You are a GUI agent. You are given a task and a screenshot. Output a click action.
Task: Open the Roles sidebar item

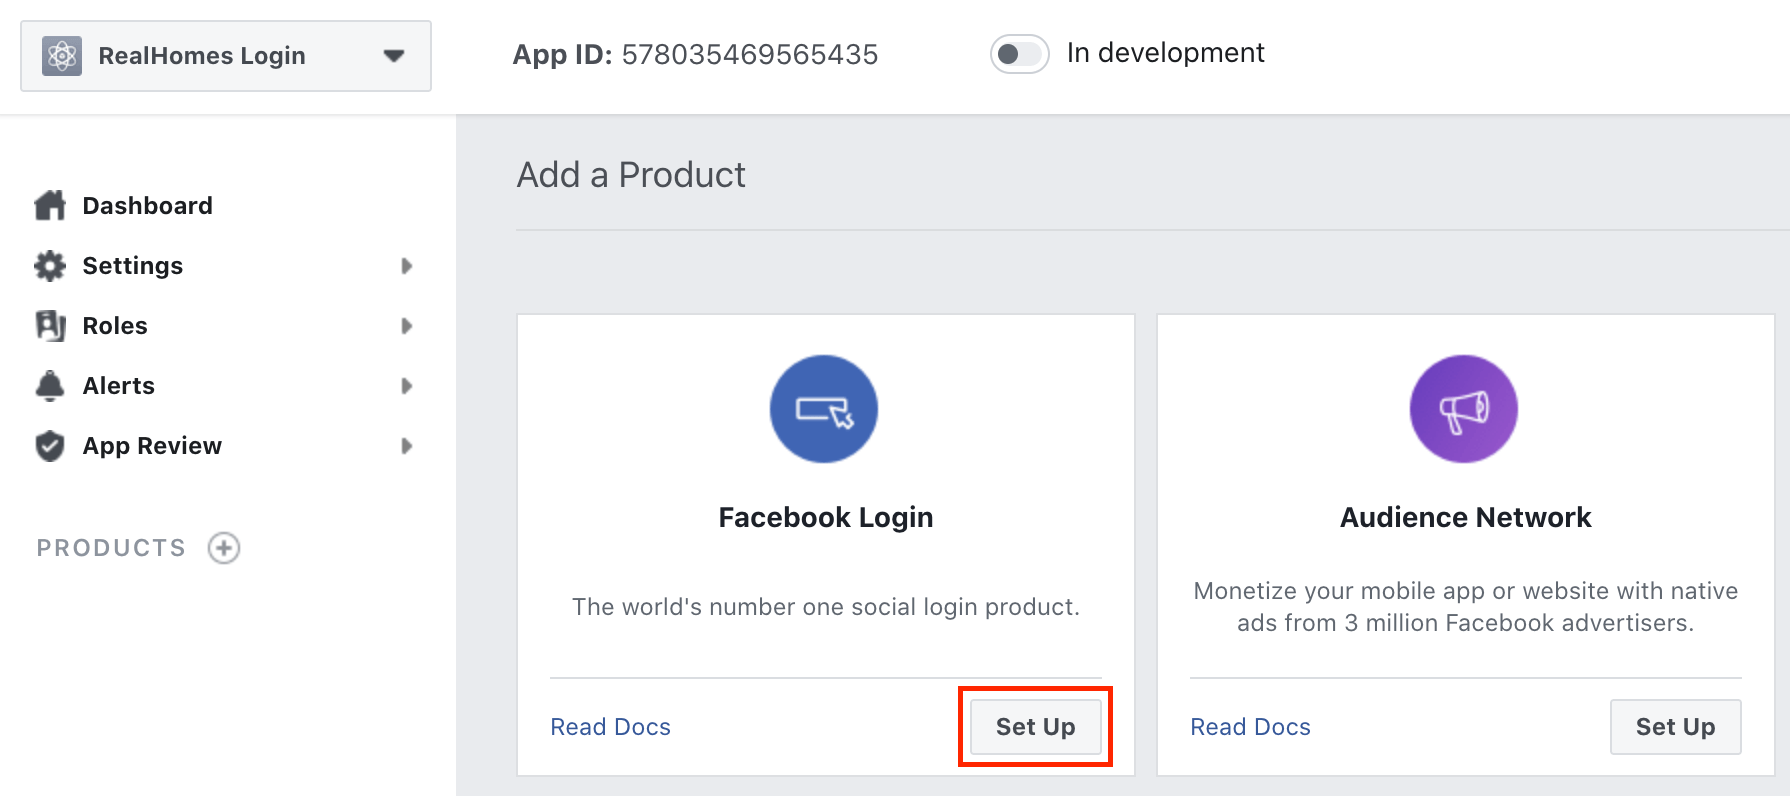pos(115,326)
